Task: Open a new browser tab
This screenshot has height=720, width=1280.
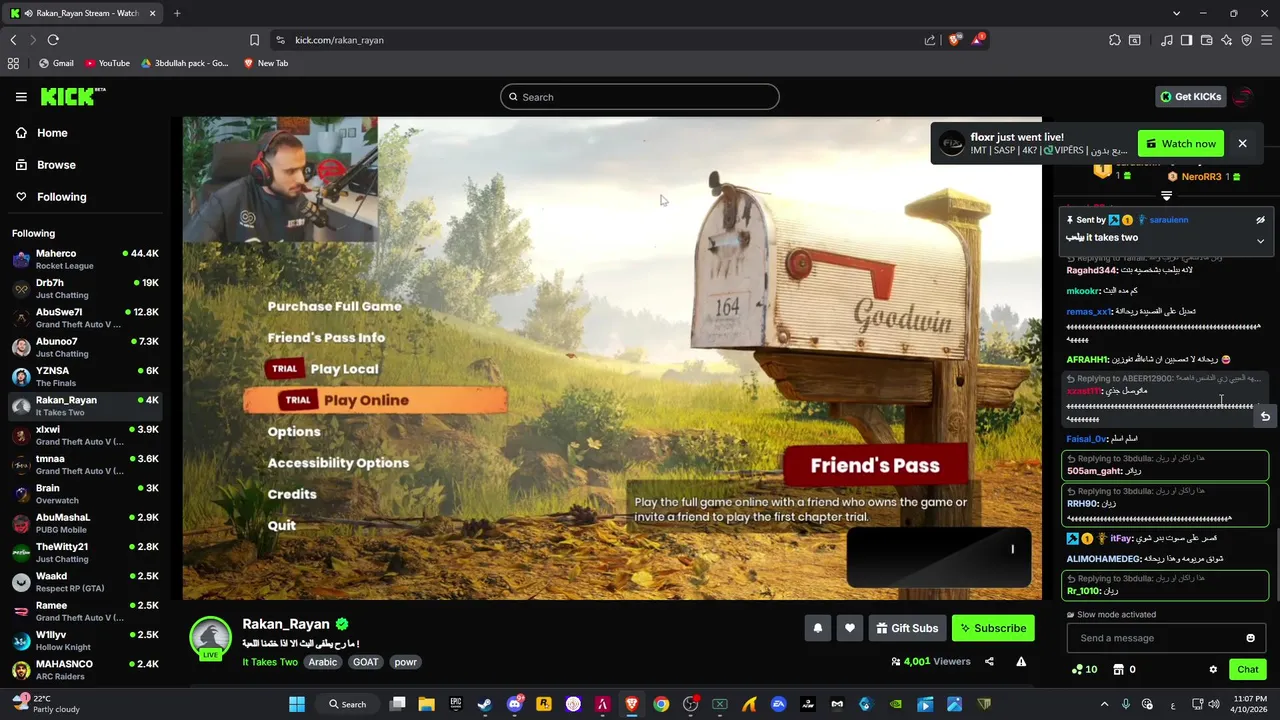Action: [x=177, y=13]
